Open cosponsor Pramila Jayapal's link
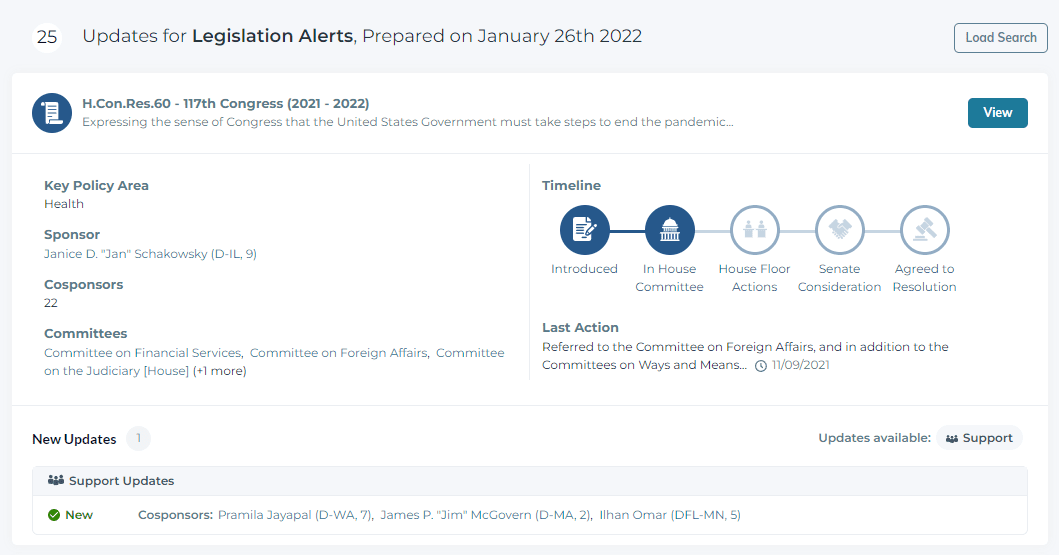Viewport: 1059px width, 555px height. click(x=295, y=515)
